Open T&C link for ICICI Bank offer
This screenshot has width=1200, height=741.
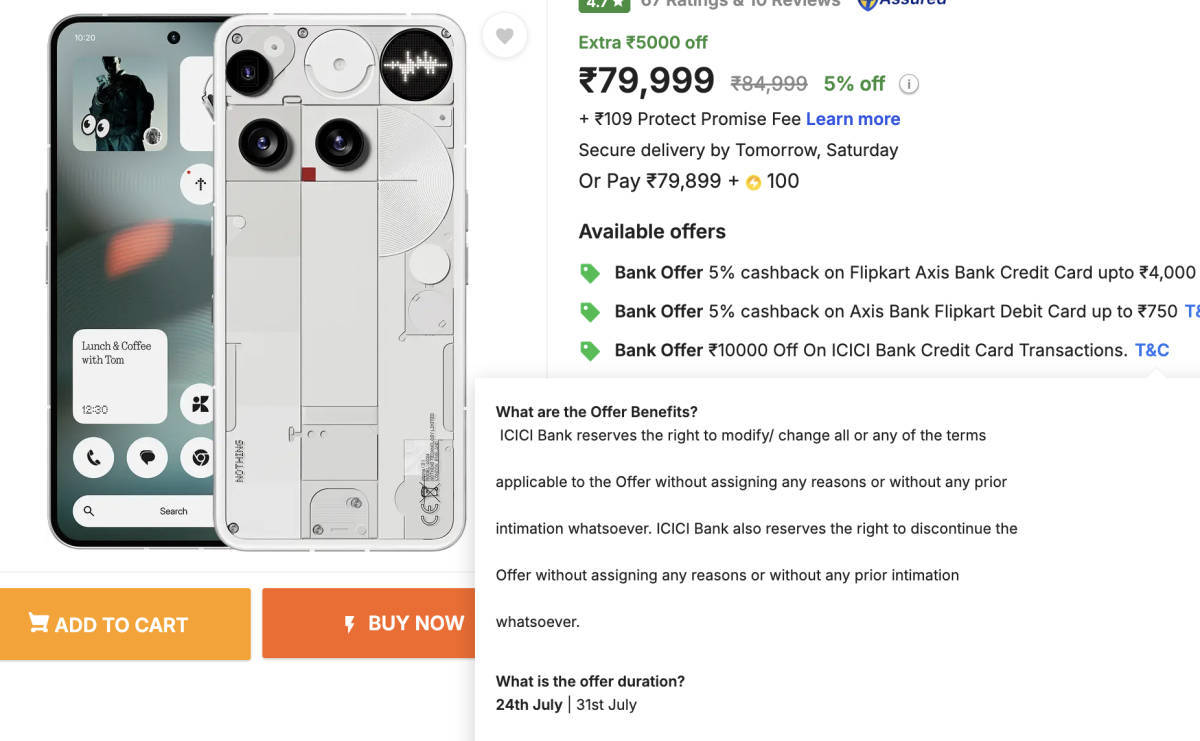(x=1151, y=350)
